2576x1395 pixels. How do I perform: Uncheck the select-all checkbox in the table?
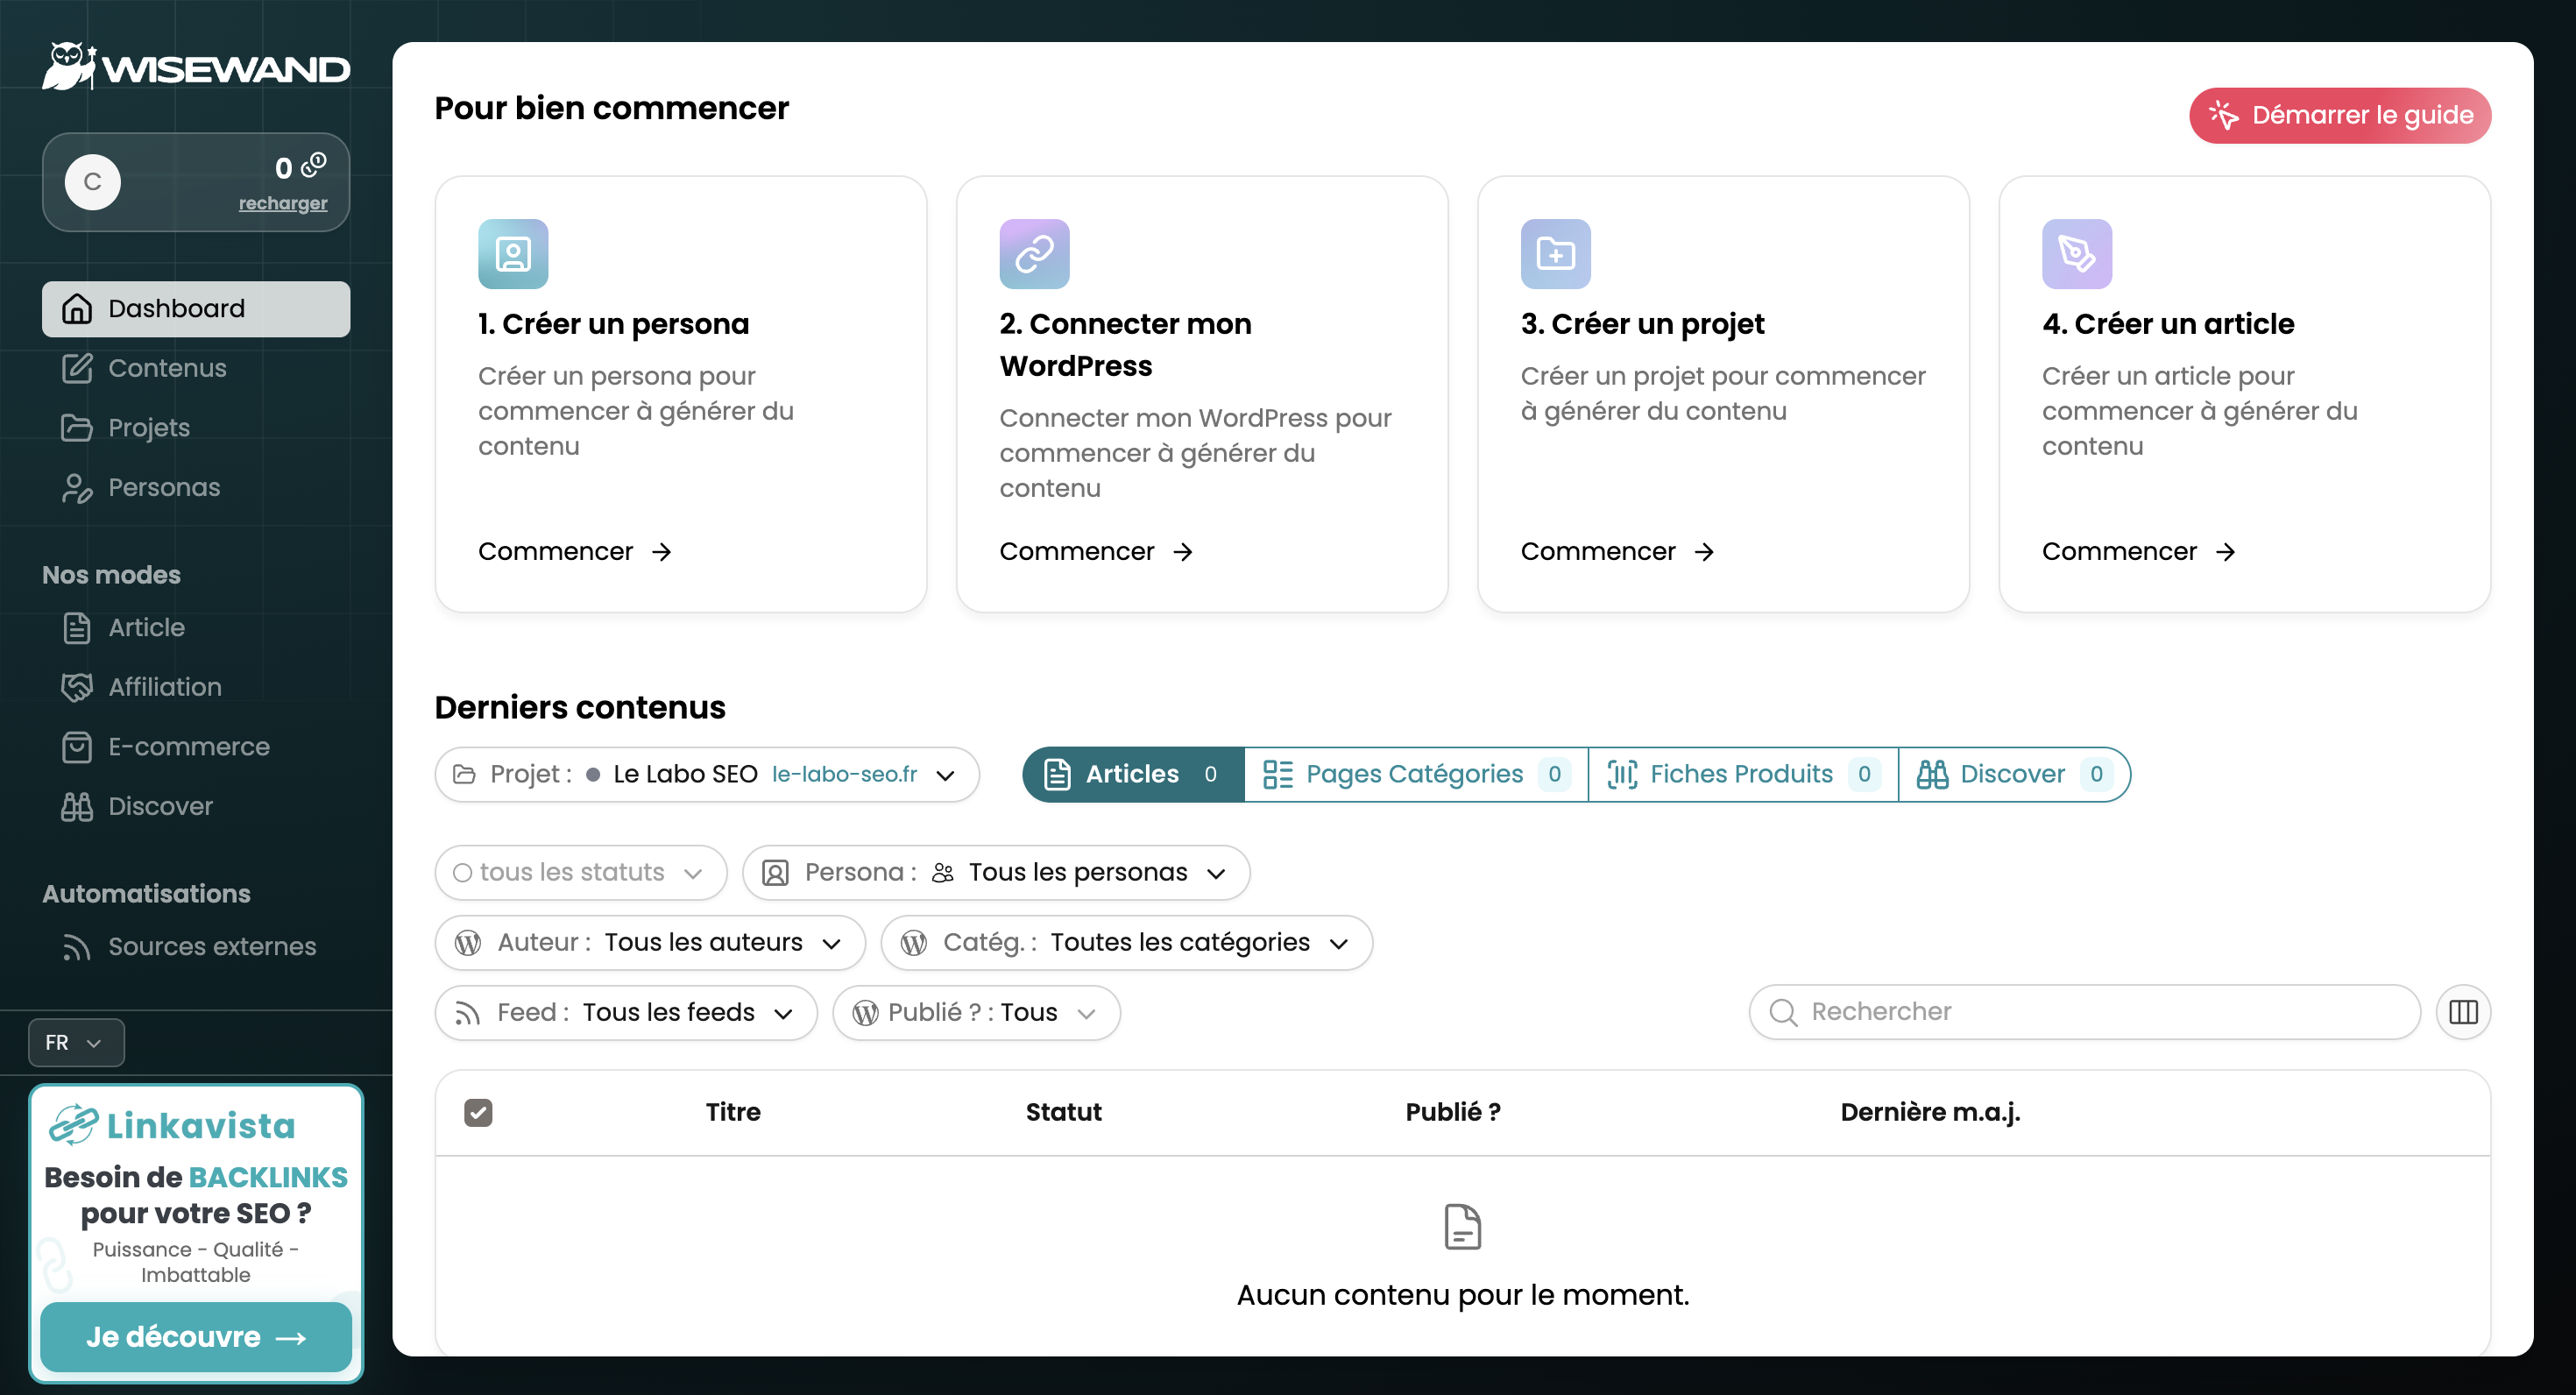[x=478, y=1112]
